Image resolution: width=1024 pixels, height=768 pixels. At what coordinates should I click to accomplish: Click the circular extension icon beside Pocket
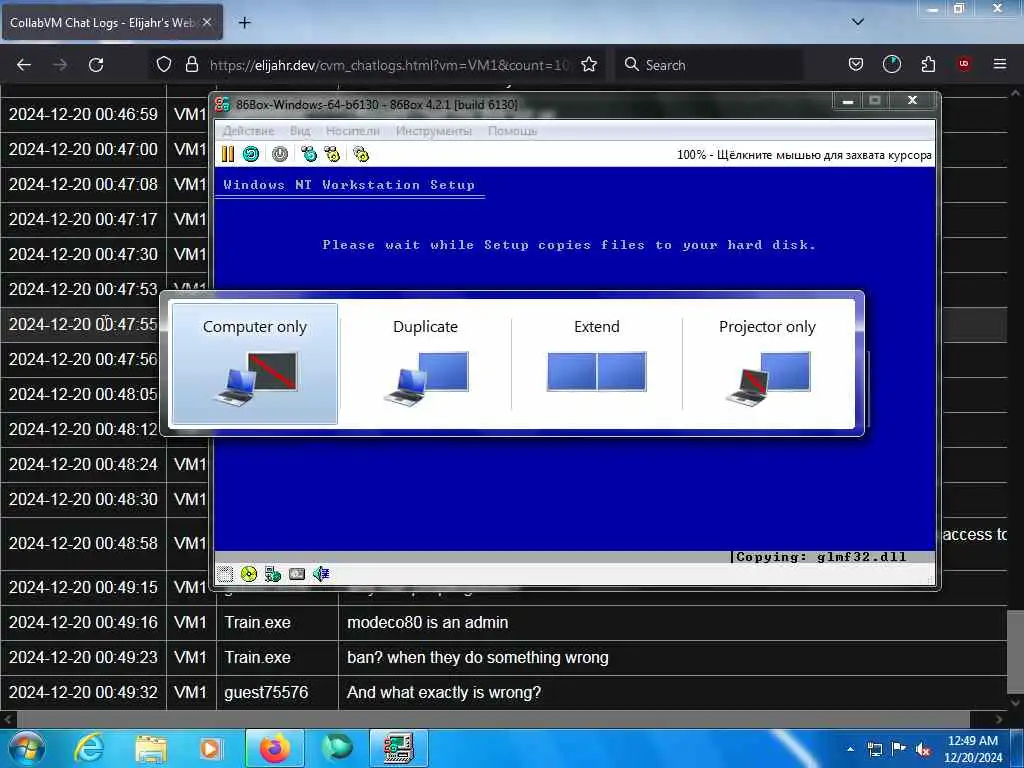tap(892, 65)
